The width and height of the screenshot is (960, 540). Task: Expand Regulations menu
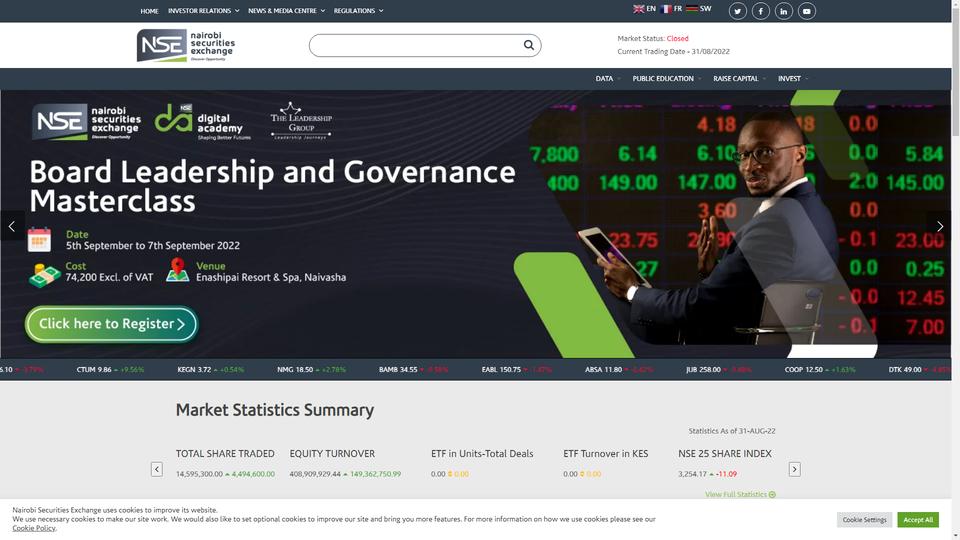point(358,10)
